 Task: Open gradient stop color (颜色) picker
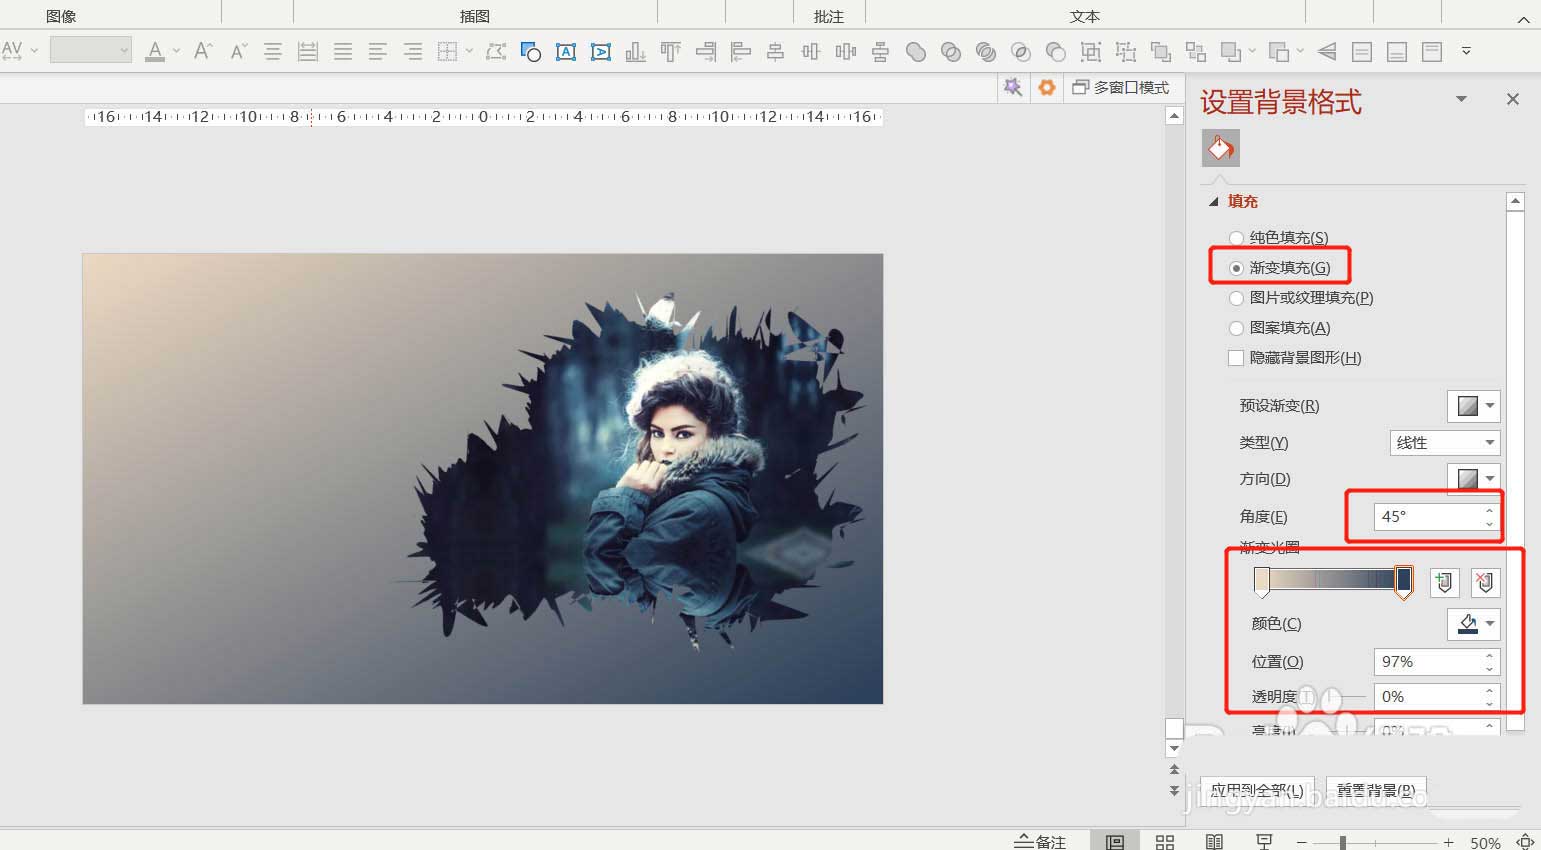(1473, 624)
